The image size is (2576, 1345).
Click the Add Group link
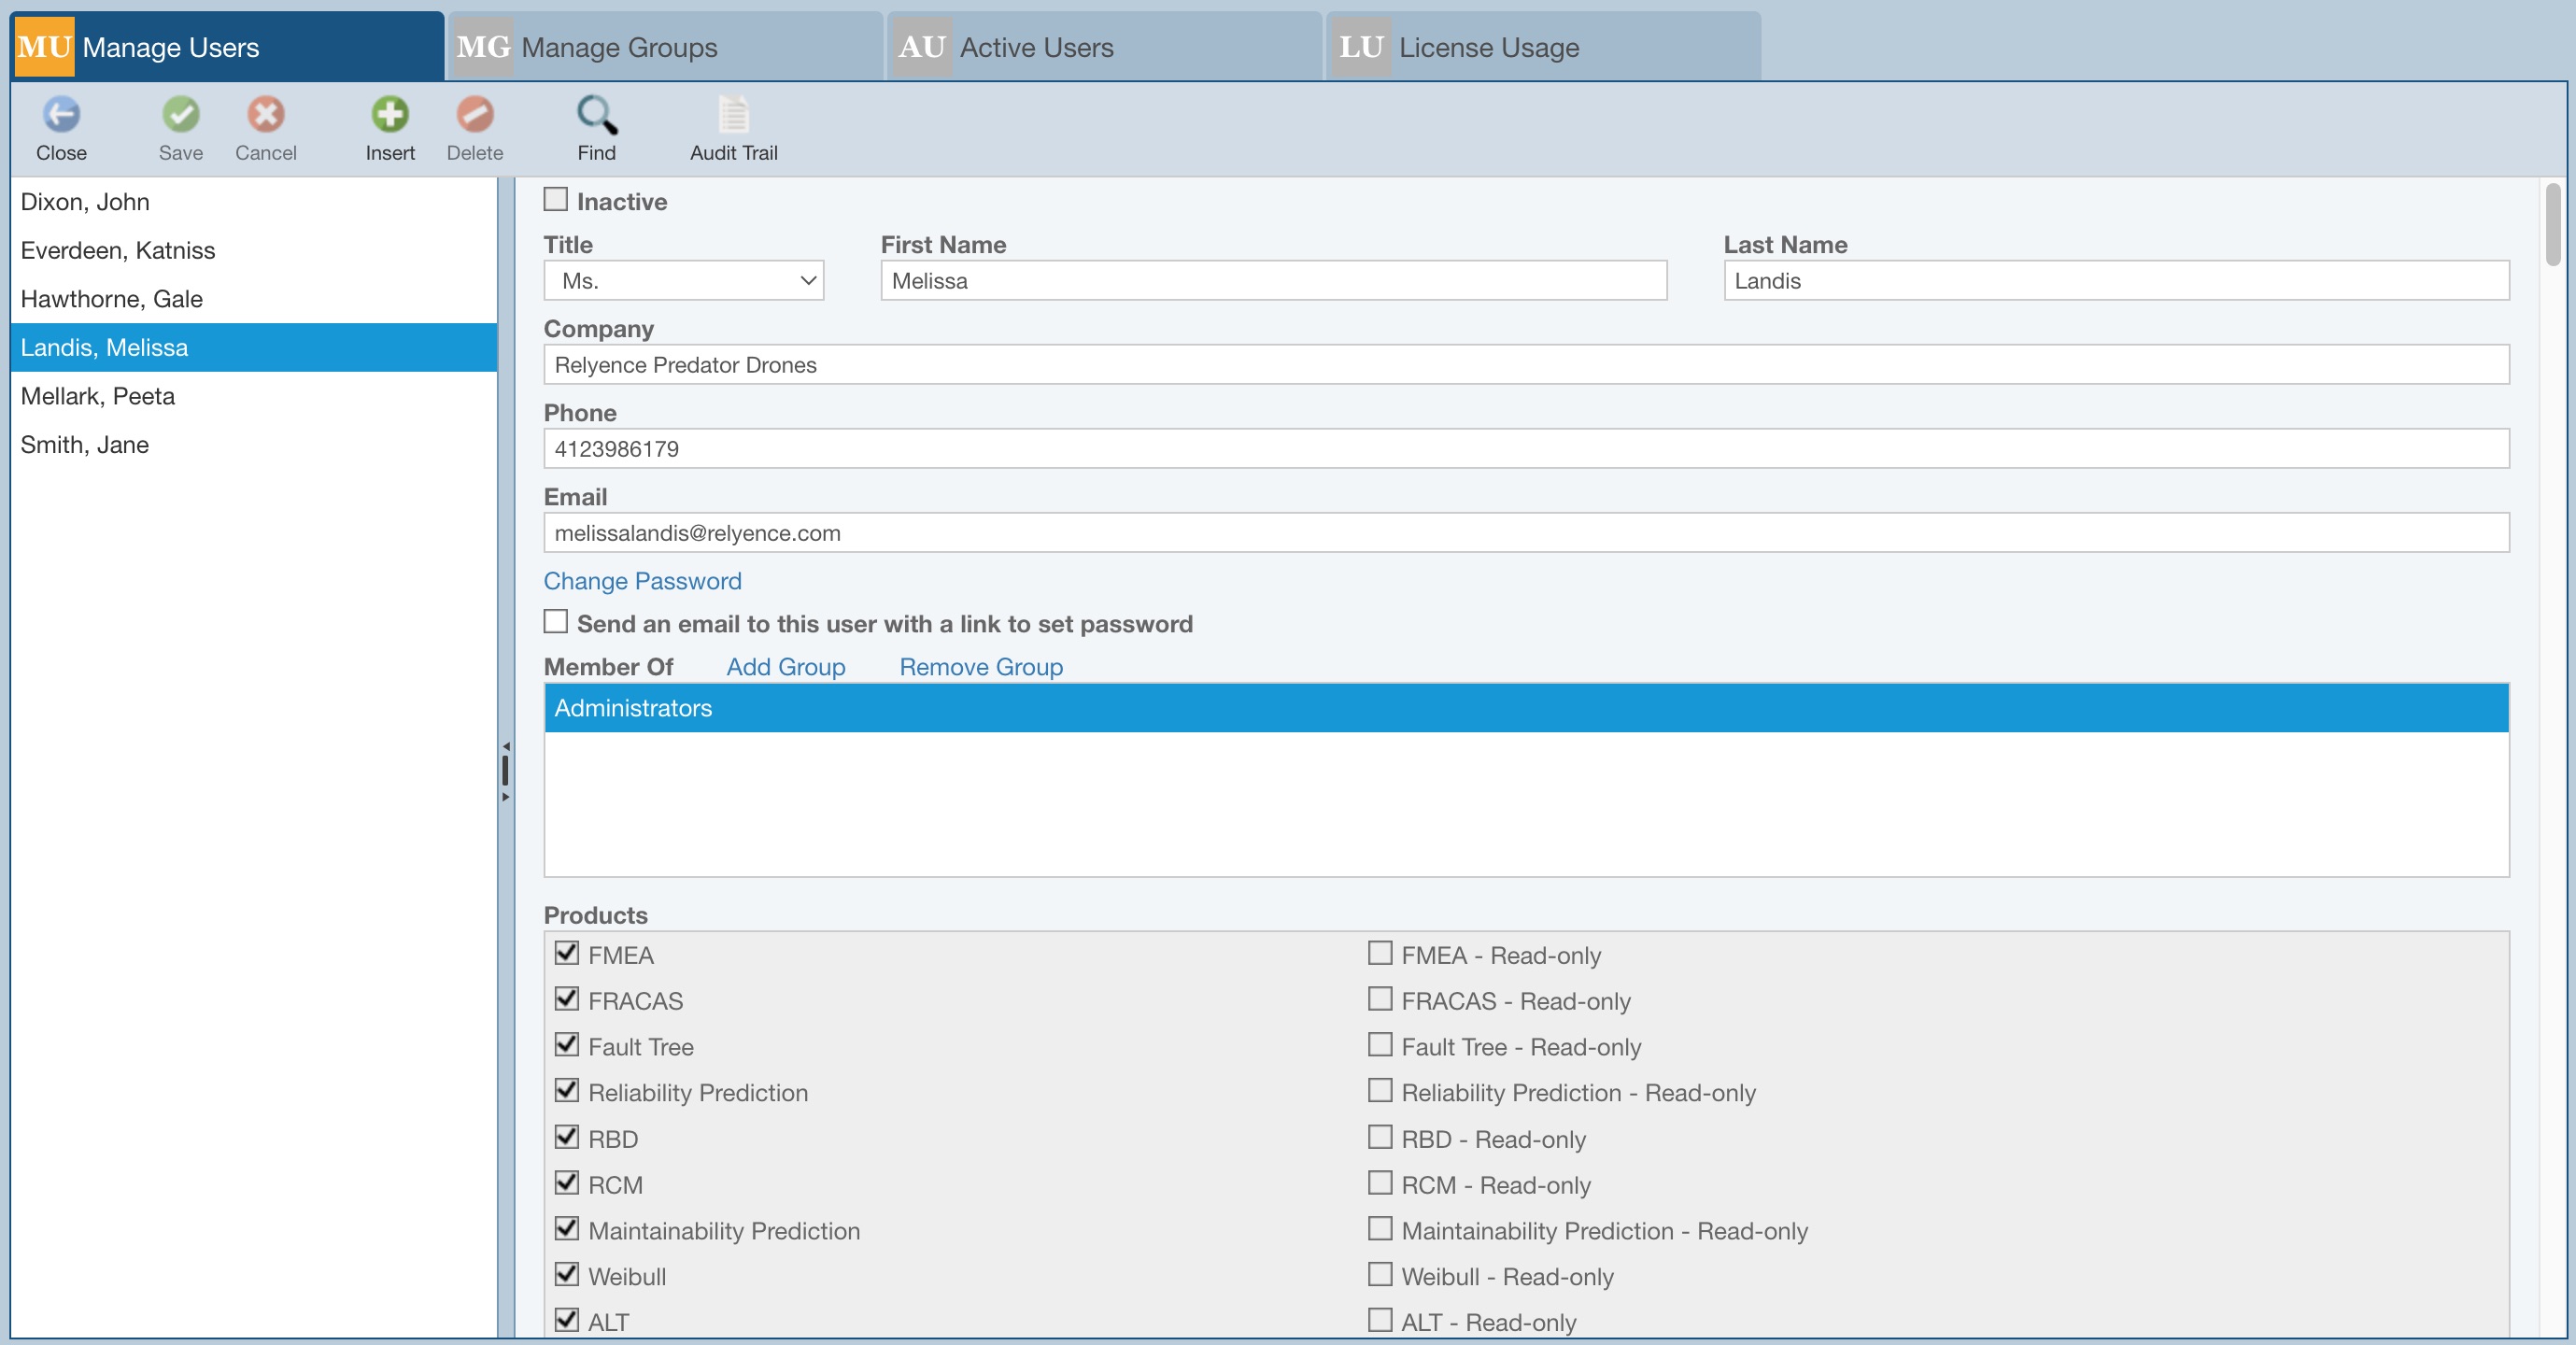[785, 667]
